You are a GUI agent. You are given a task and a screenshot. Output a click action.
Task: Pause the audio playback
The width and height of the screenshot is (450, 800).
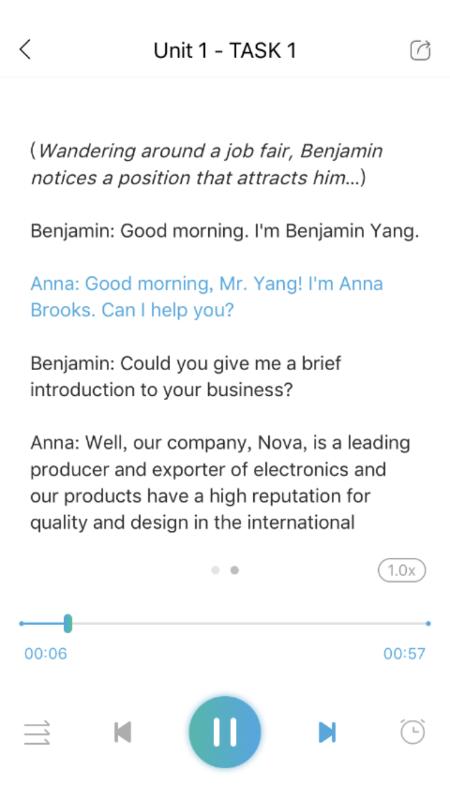[224, 732]
